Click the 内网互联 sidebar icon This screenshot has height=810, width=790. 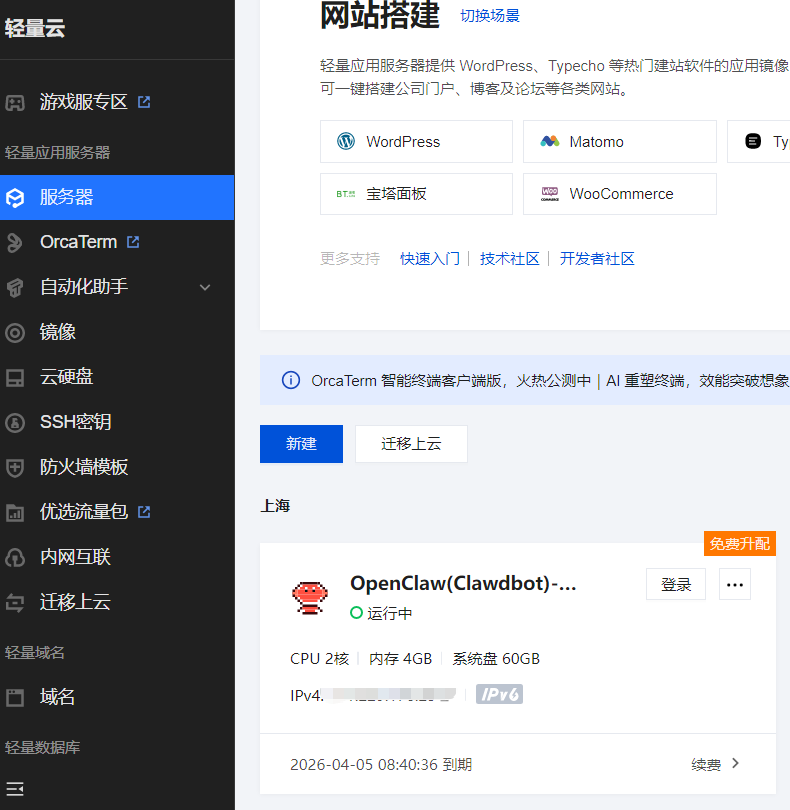pos(15,557)
